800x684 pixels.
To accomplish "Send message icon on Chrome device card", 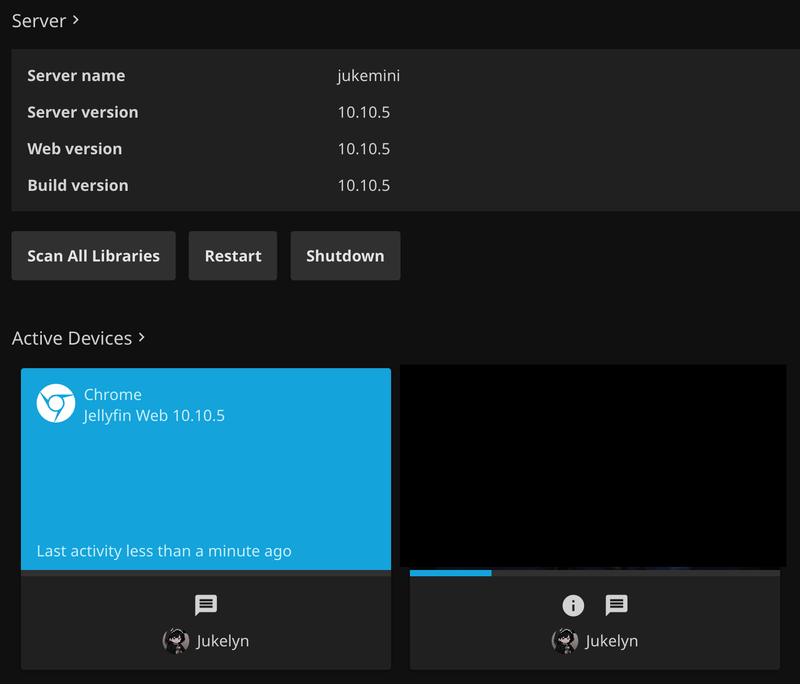I will coord(206,605).
